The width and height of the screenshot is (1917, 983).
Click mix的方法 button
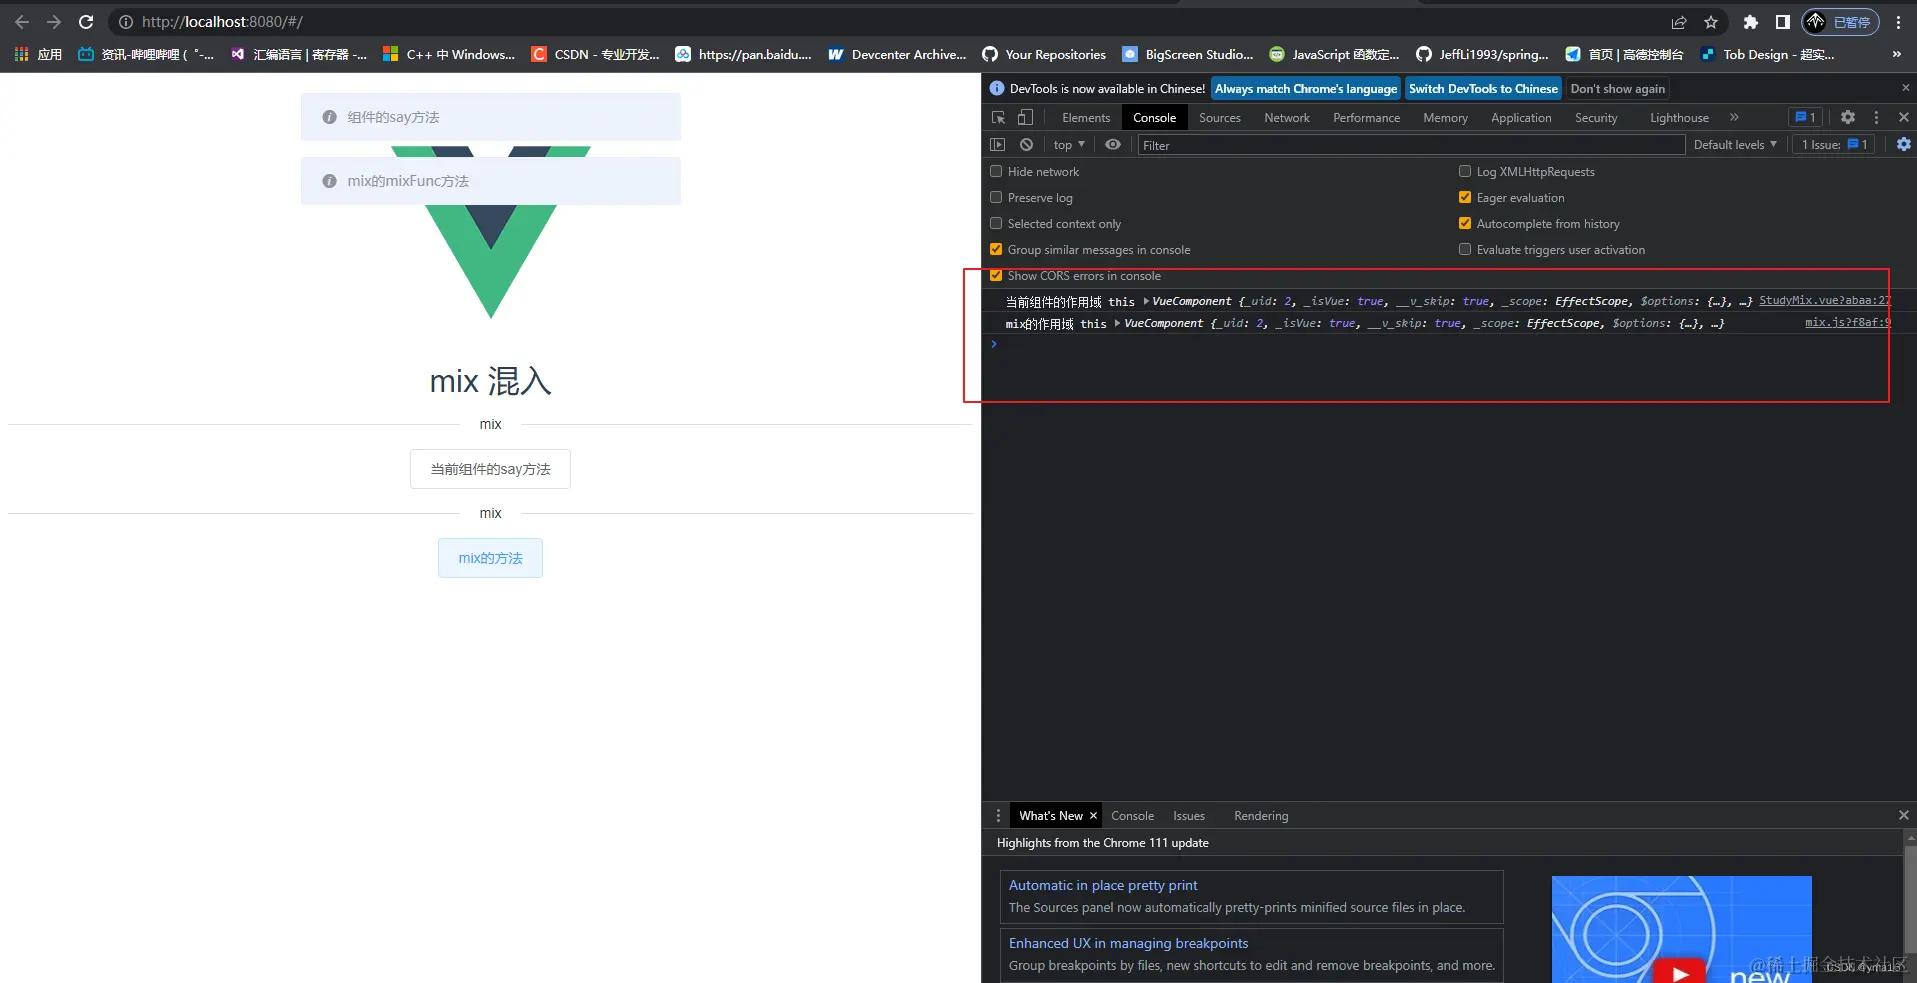490,558
